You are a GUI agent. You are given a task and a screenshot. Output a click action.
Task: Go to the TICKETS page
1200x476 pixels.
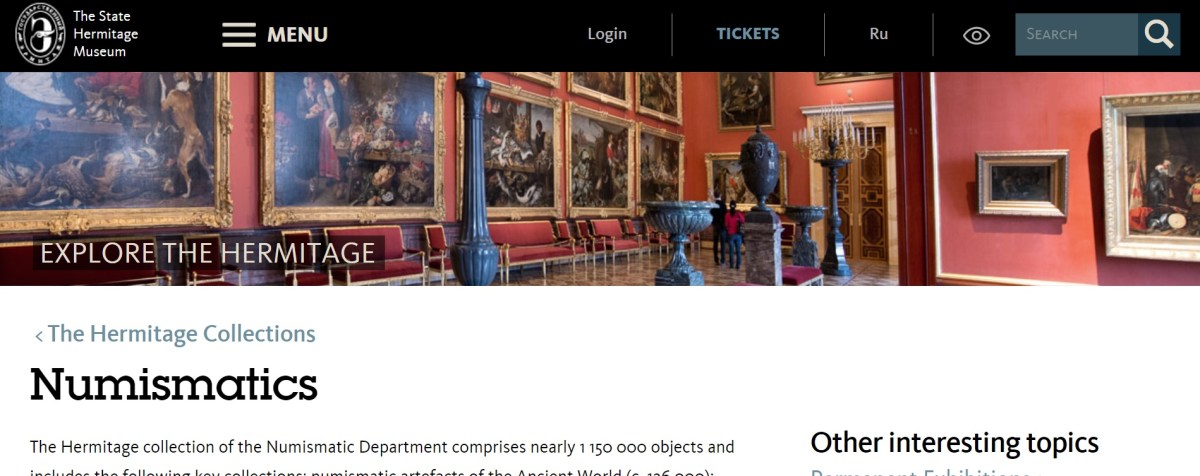pos(747,34)
